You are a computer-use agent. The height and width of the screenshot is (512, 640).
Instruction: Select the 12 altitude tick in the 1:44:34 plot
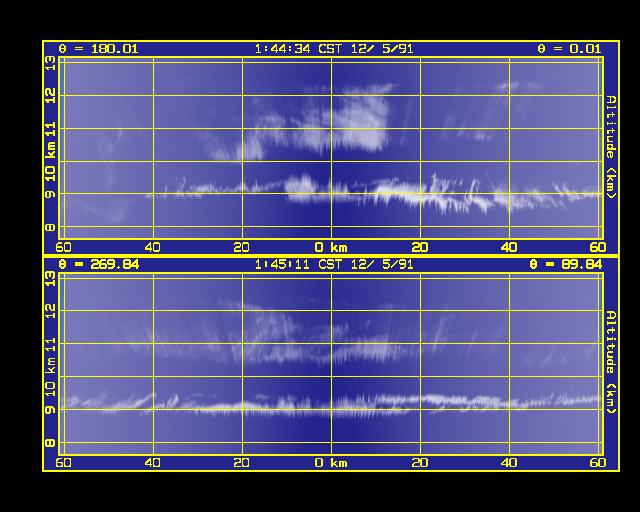pyautogui.click(x=50, y=96)
